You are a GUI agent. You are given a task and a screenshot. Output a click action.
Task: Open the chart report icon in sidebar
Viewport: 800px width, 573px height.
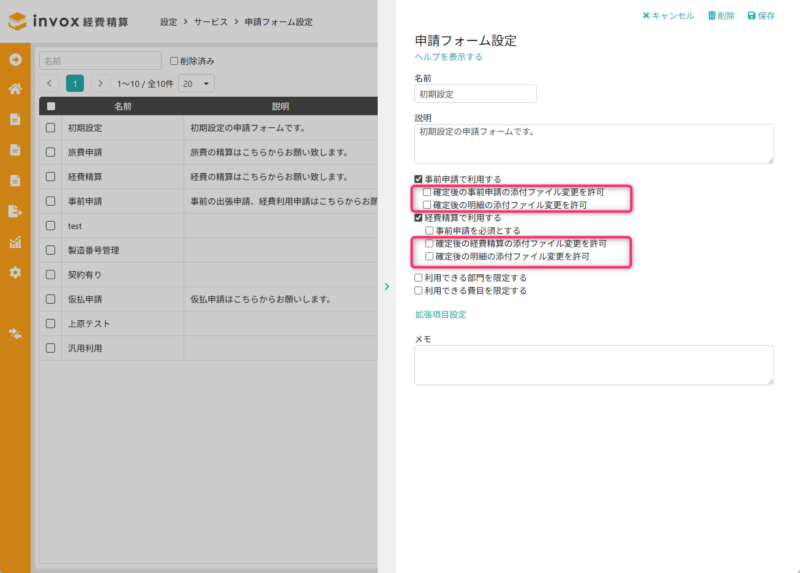[15, 242]
